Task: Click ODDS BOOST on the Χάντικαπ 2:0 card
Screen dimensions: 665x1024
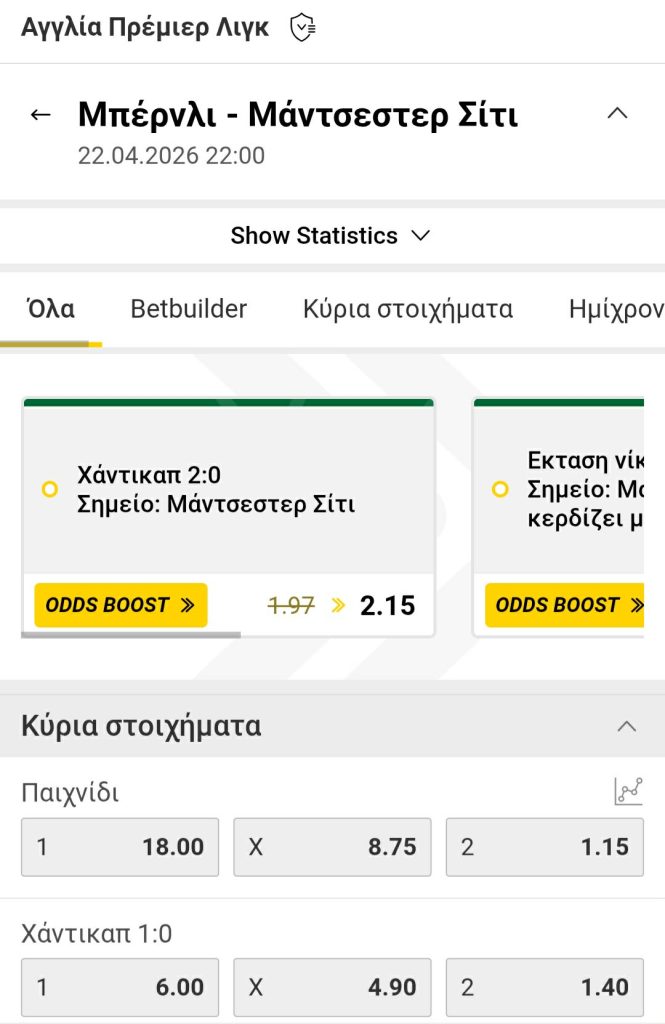Action: point(120,605)
